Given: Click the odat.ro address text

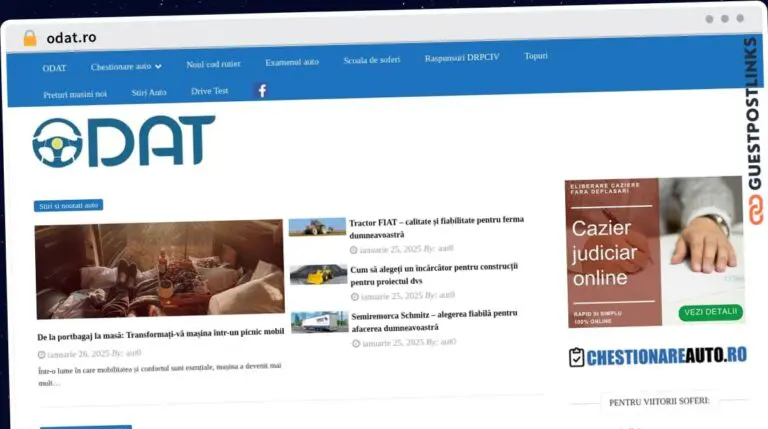Looking at the screenshot, I should (x=72, y=38).
